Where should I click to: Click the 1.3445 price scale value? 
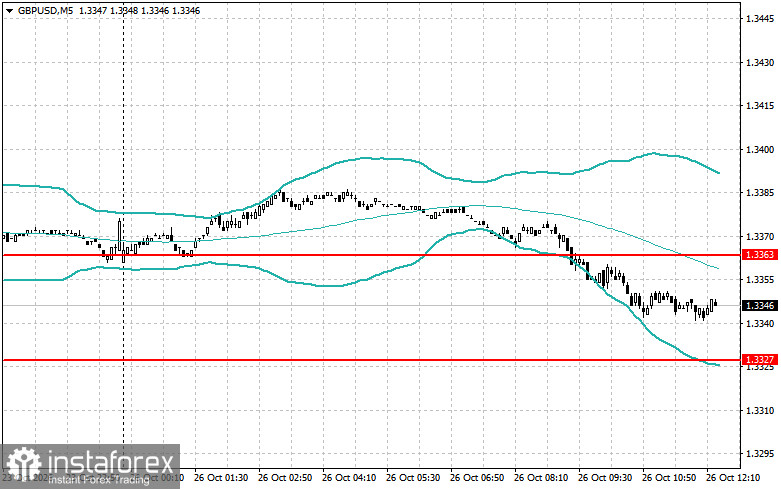click(x=760, y=19)
